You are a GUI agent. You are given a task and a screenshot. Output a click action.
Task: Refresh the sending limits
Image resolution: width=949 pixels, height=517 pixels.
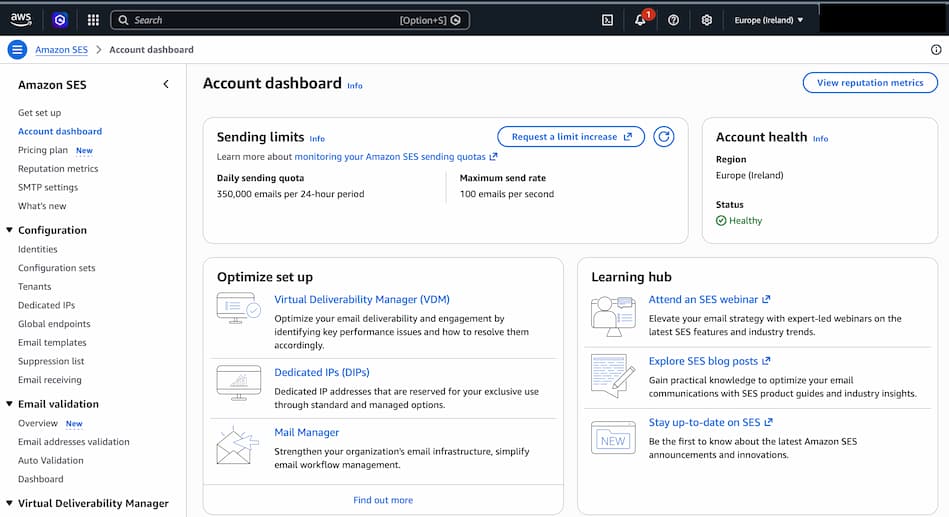pos(664,137)
